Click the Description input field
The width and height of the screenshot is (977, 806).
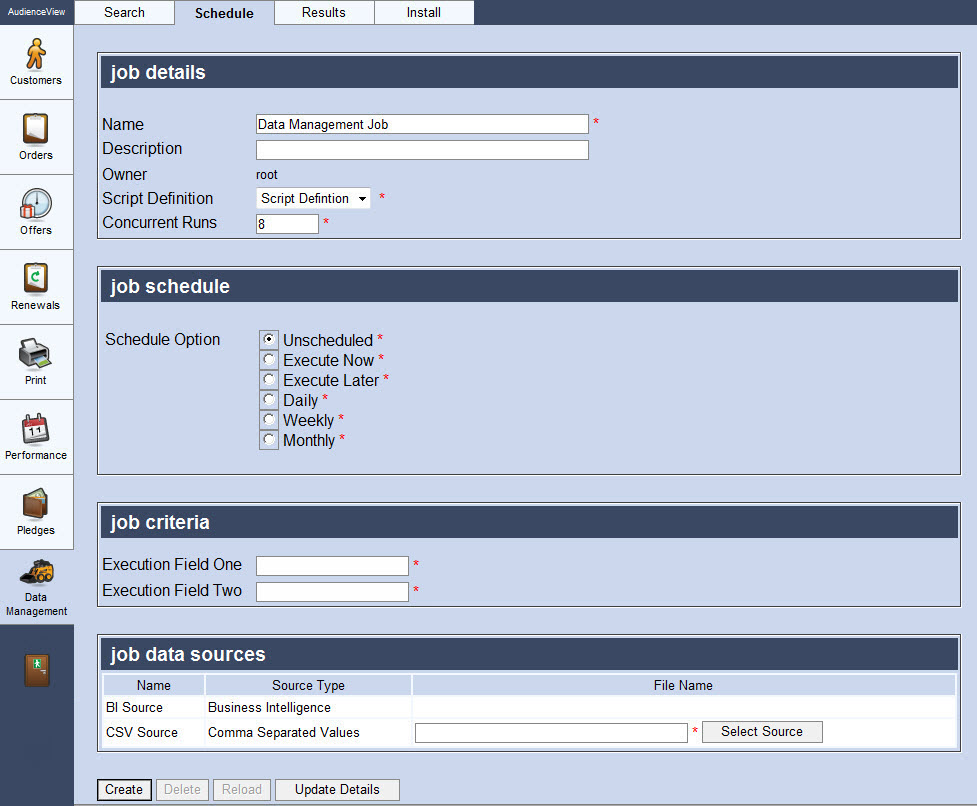tap(422, 149)
